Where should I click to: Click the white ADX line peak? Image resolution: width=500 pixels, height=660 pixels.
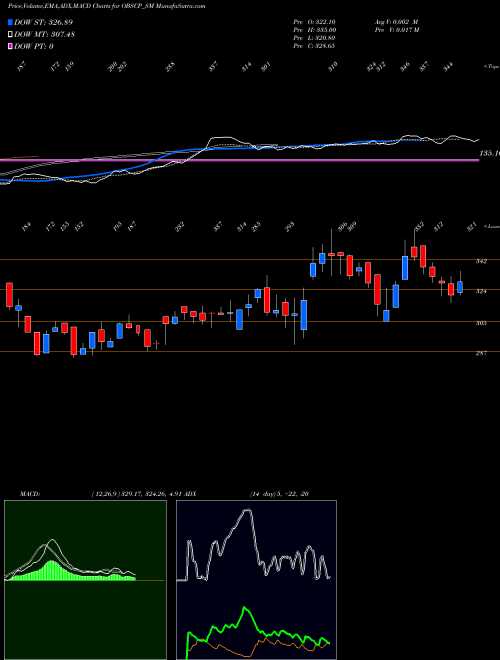click(247, 510)
